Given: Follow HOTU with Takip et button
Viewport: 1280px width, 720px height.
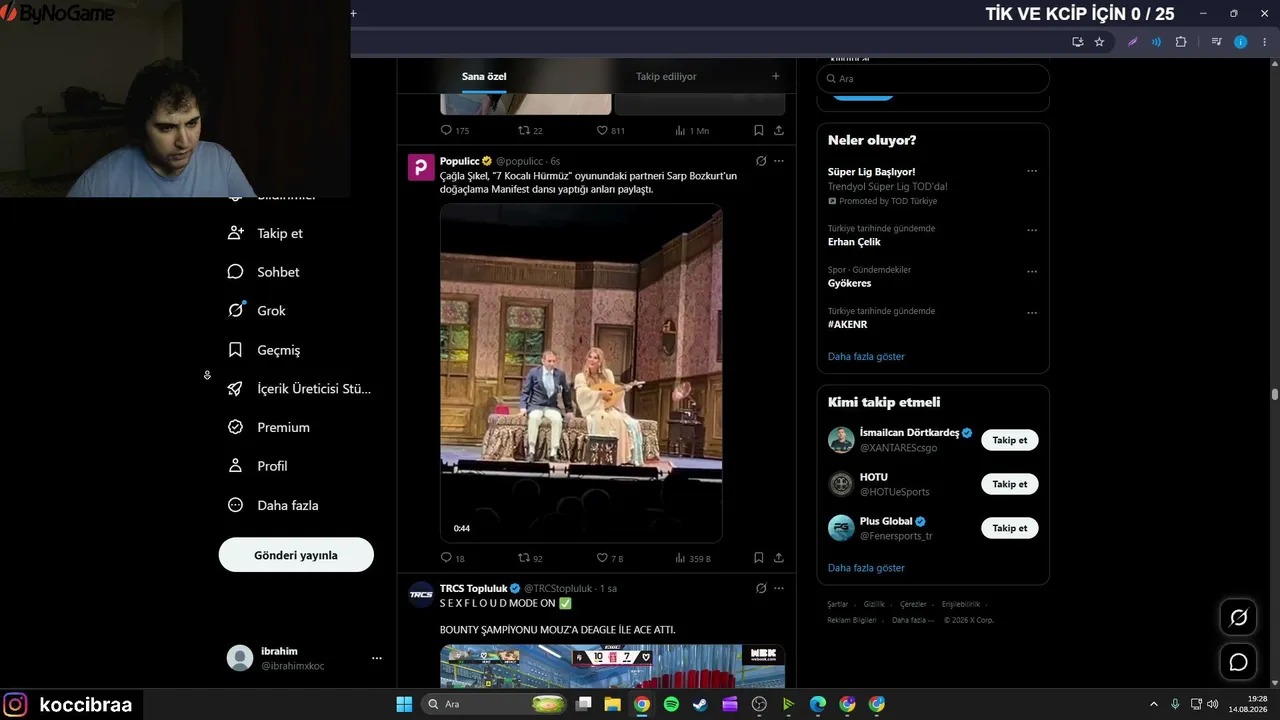Looking at the screenshot, I should [x=1010, y=484].
